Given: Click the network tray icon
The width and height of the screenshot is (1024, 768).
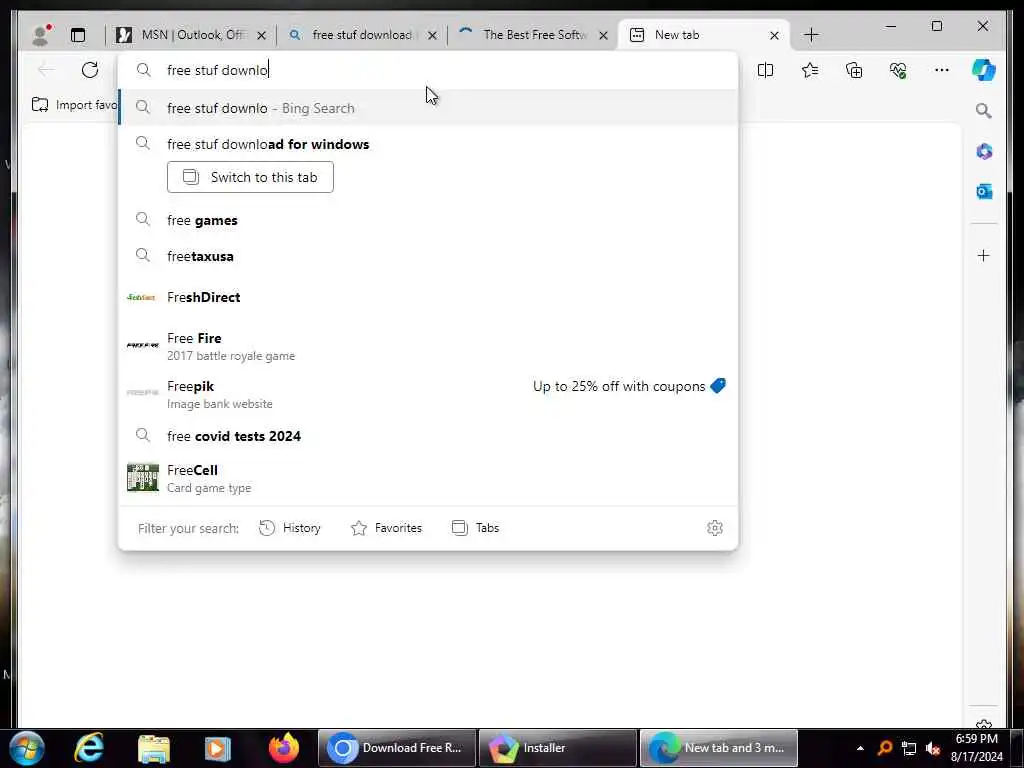Looking at the screenshot, I should point(908,748).
